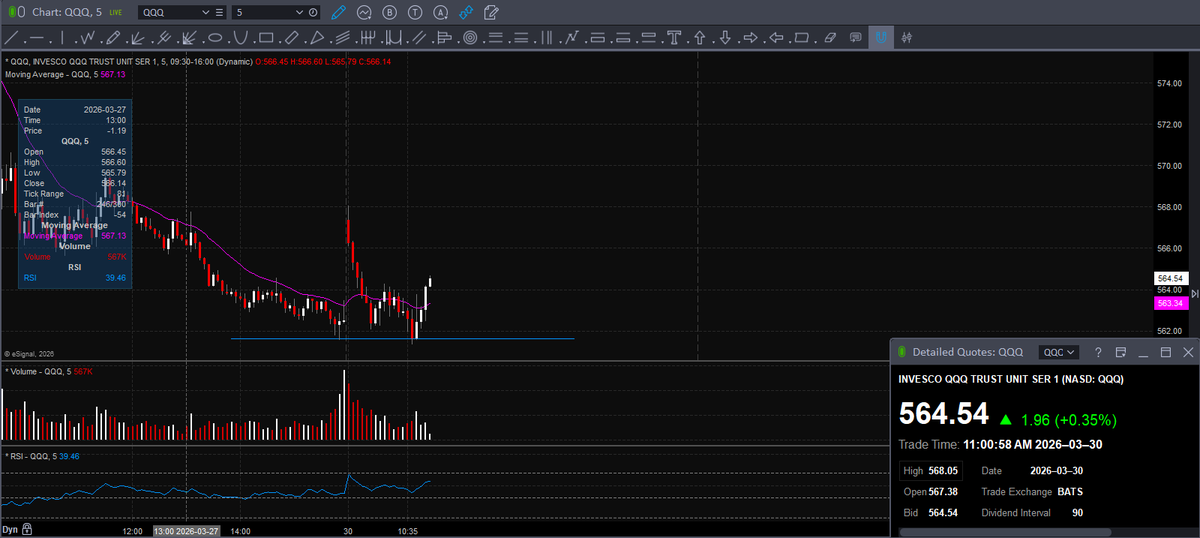
Task: Click the blue horizontal support line
Action: (402, 338)
